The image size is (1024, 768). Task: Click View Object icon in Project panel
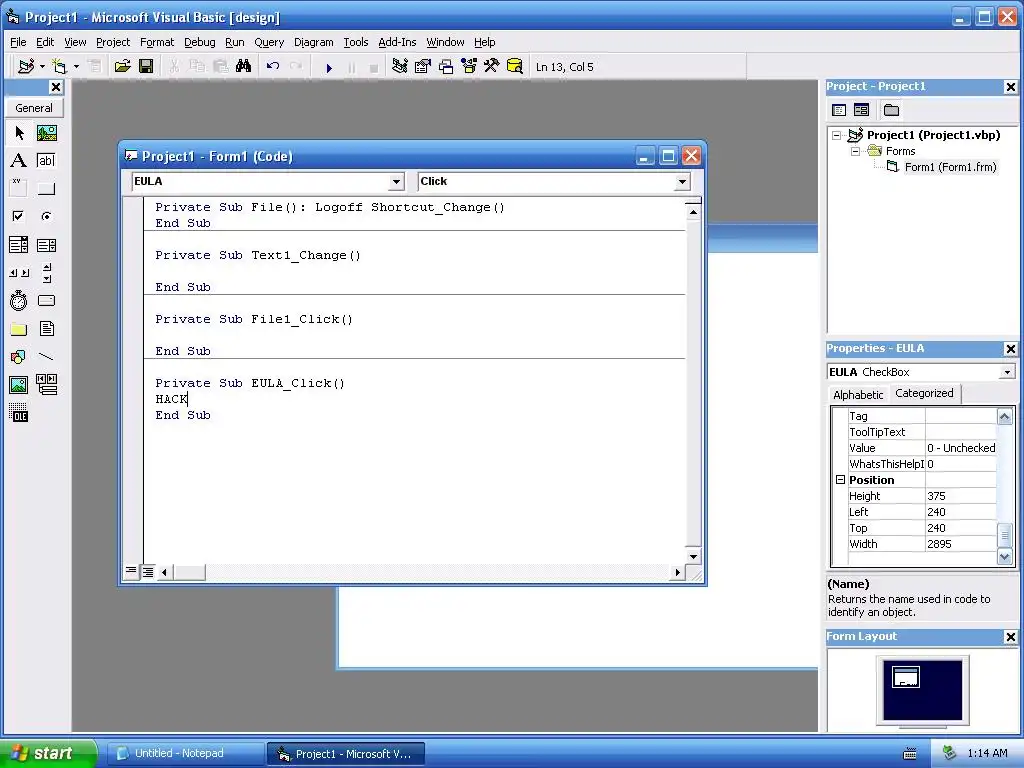[x=862, y=110]
